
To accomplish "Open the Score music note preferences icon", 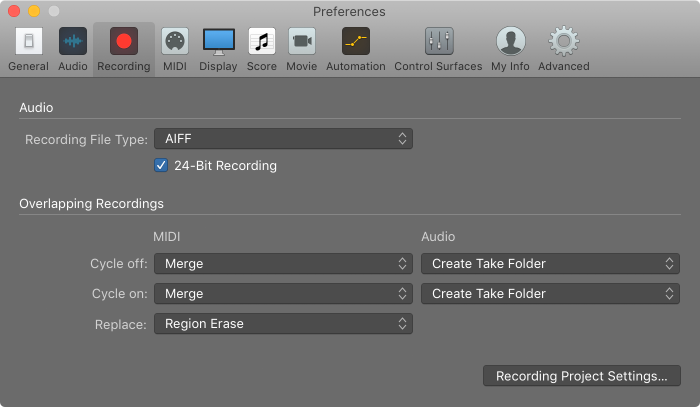I will click(x=262, y=41).
